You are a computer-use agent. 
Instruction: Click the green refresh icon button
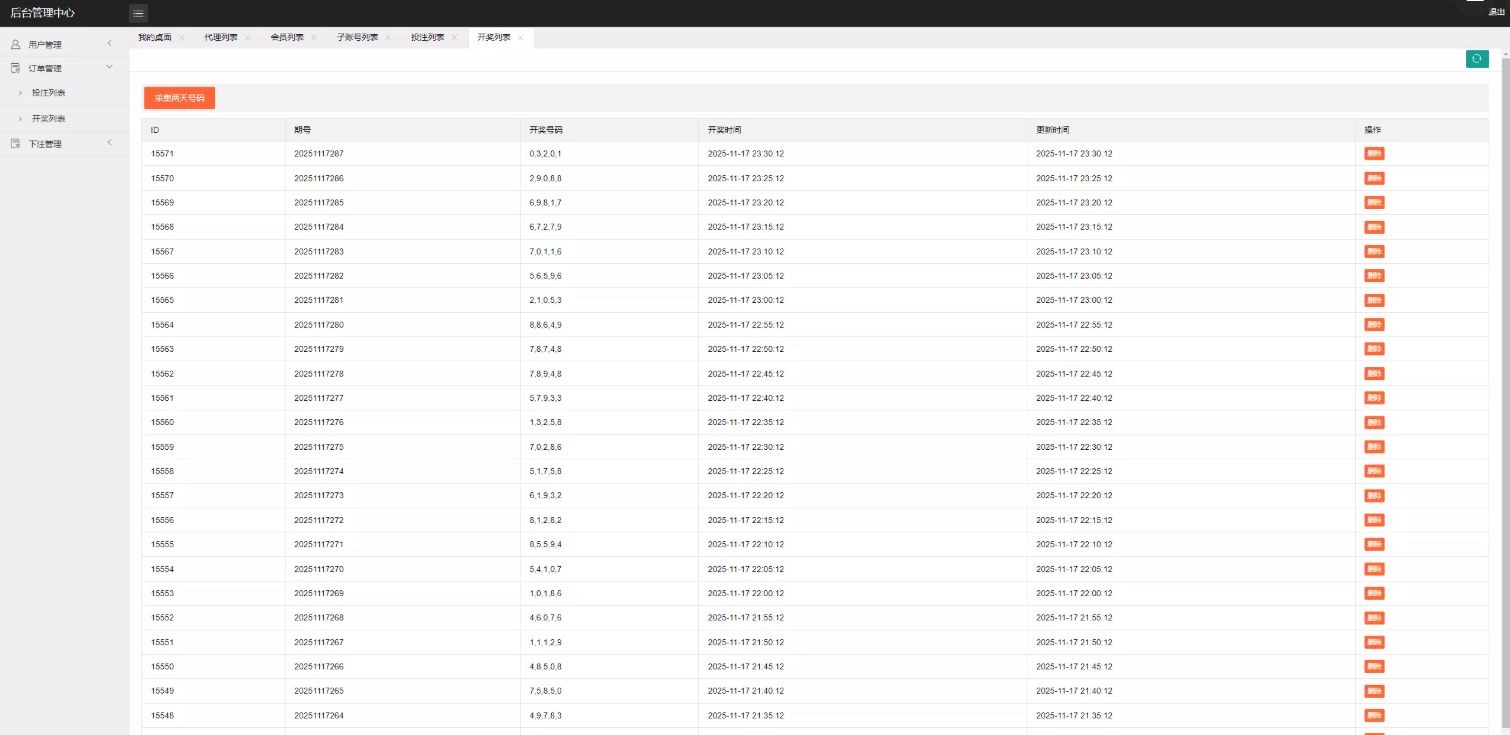click(1476, 59)
